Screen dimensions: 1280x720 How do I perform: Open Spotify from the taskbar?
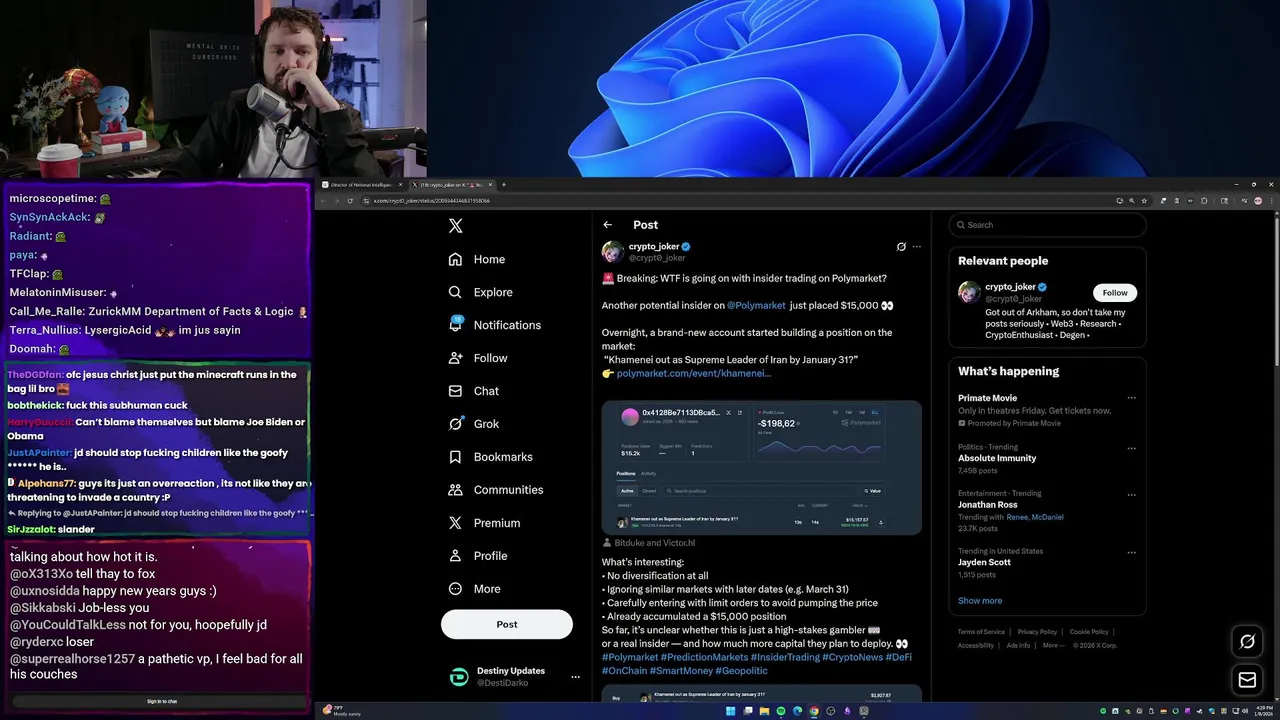[x=781, y=711]
